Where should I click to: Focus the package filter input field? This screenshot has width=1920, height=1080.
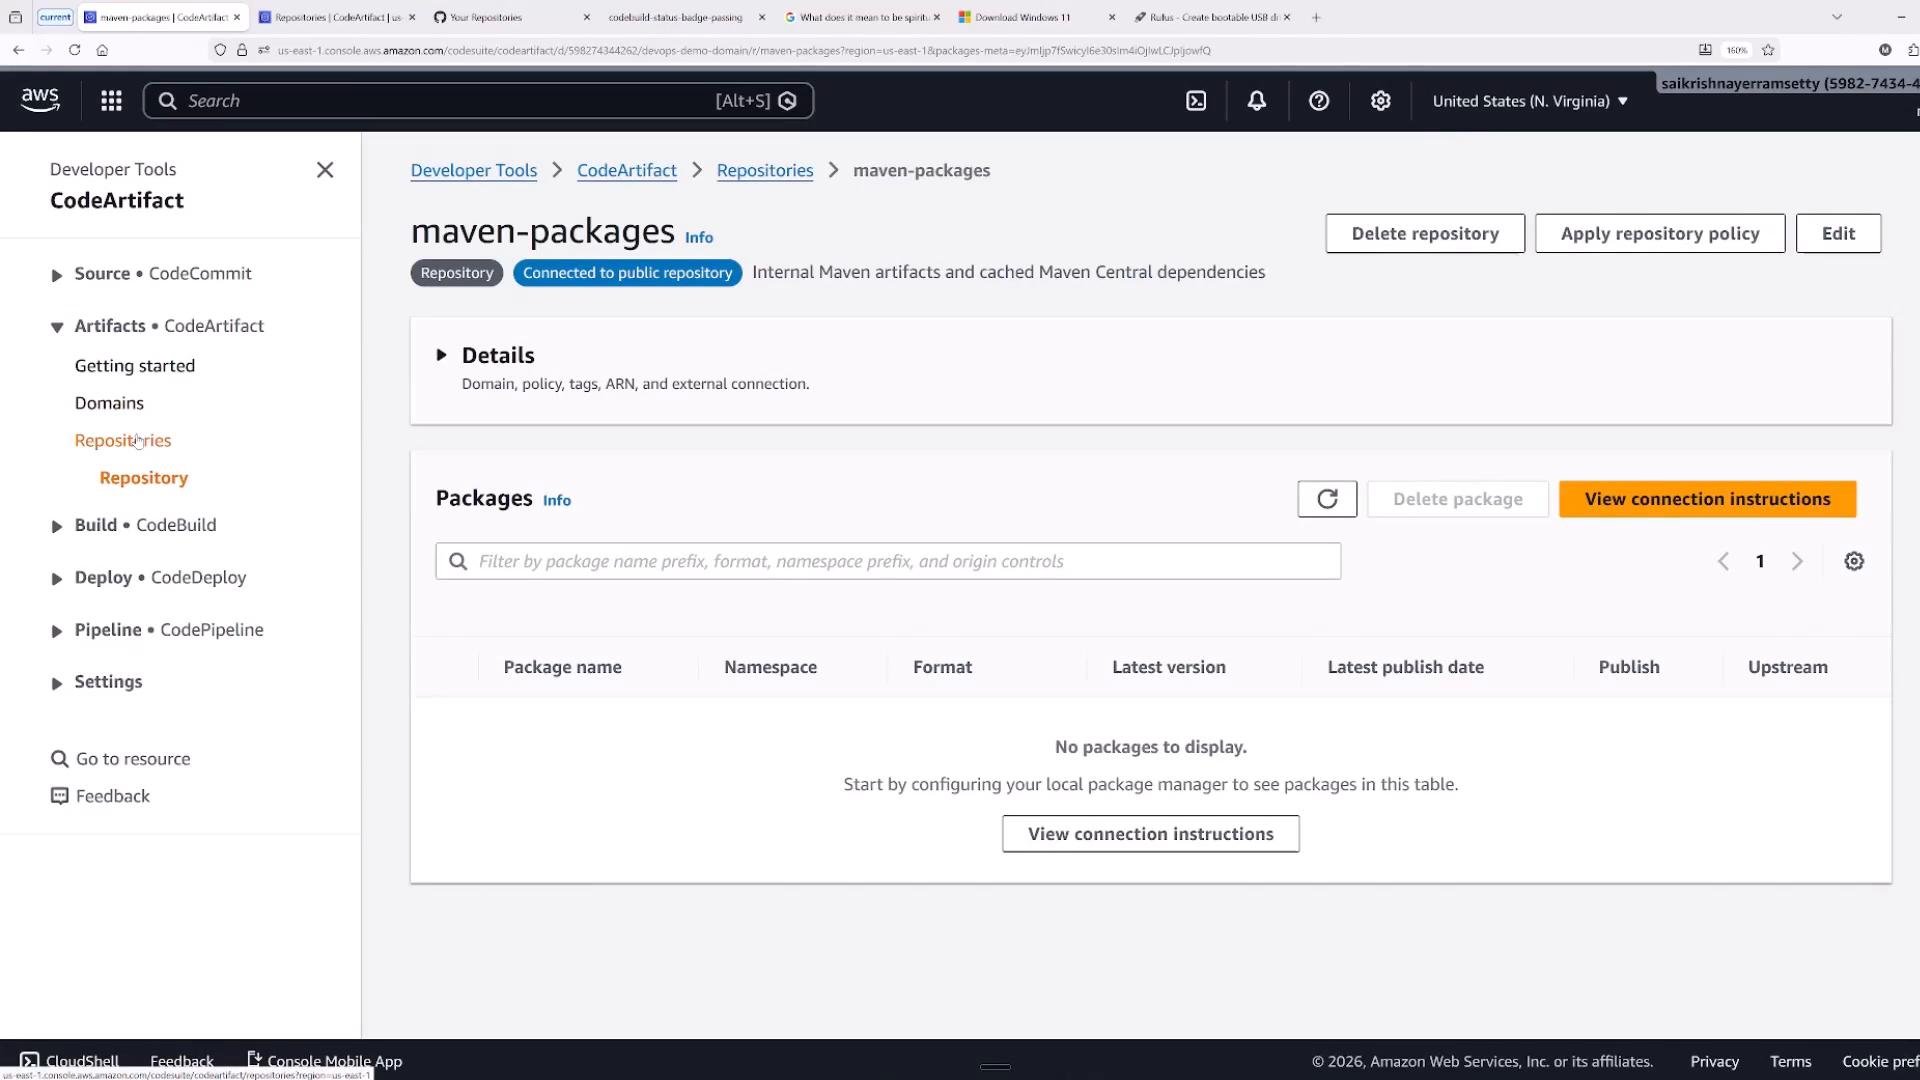[x=888, y=561]
